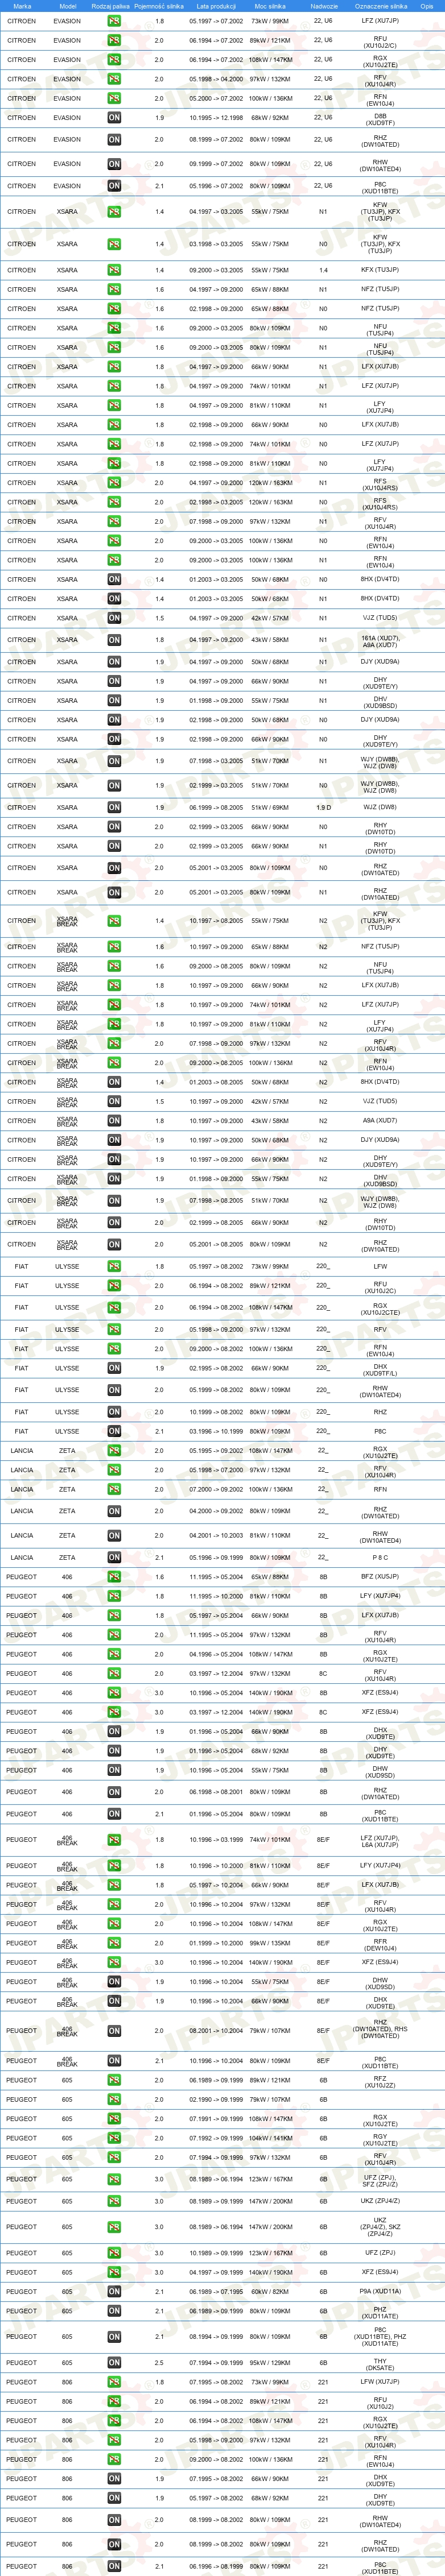Click diesel ON icon in Evasion 2.1 P8C row

(114, 186)
